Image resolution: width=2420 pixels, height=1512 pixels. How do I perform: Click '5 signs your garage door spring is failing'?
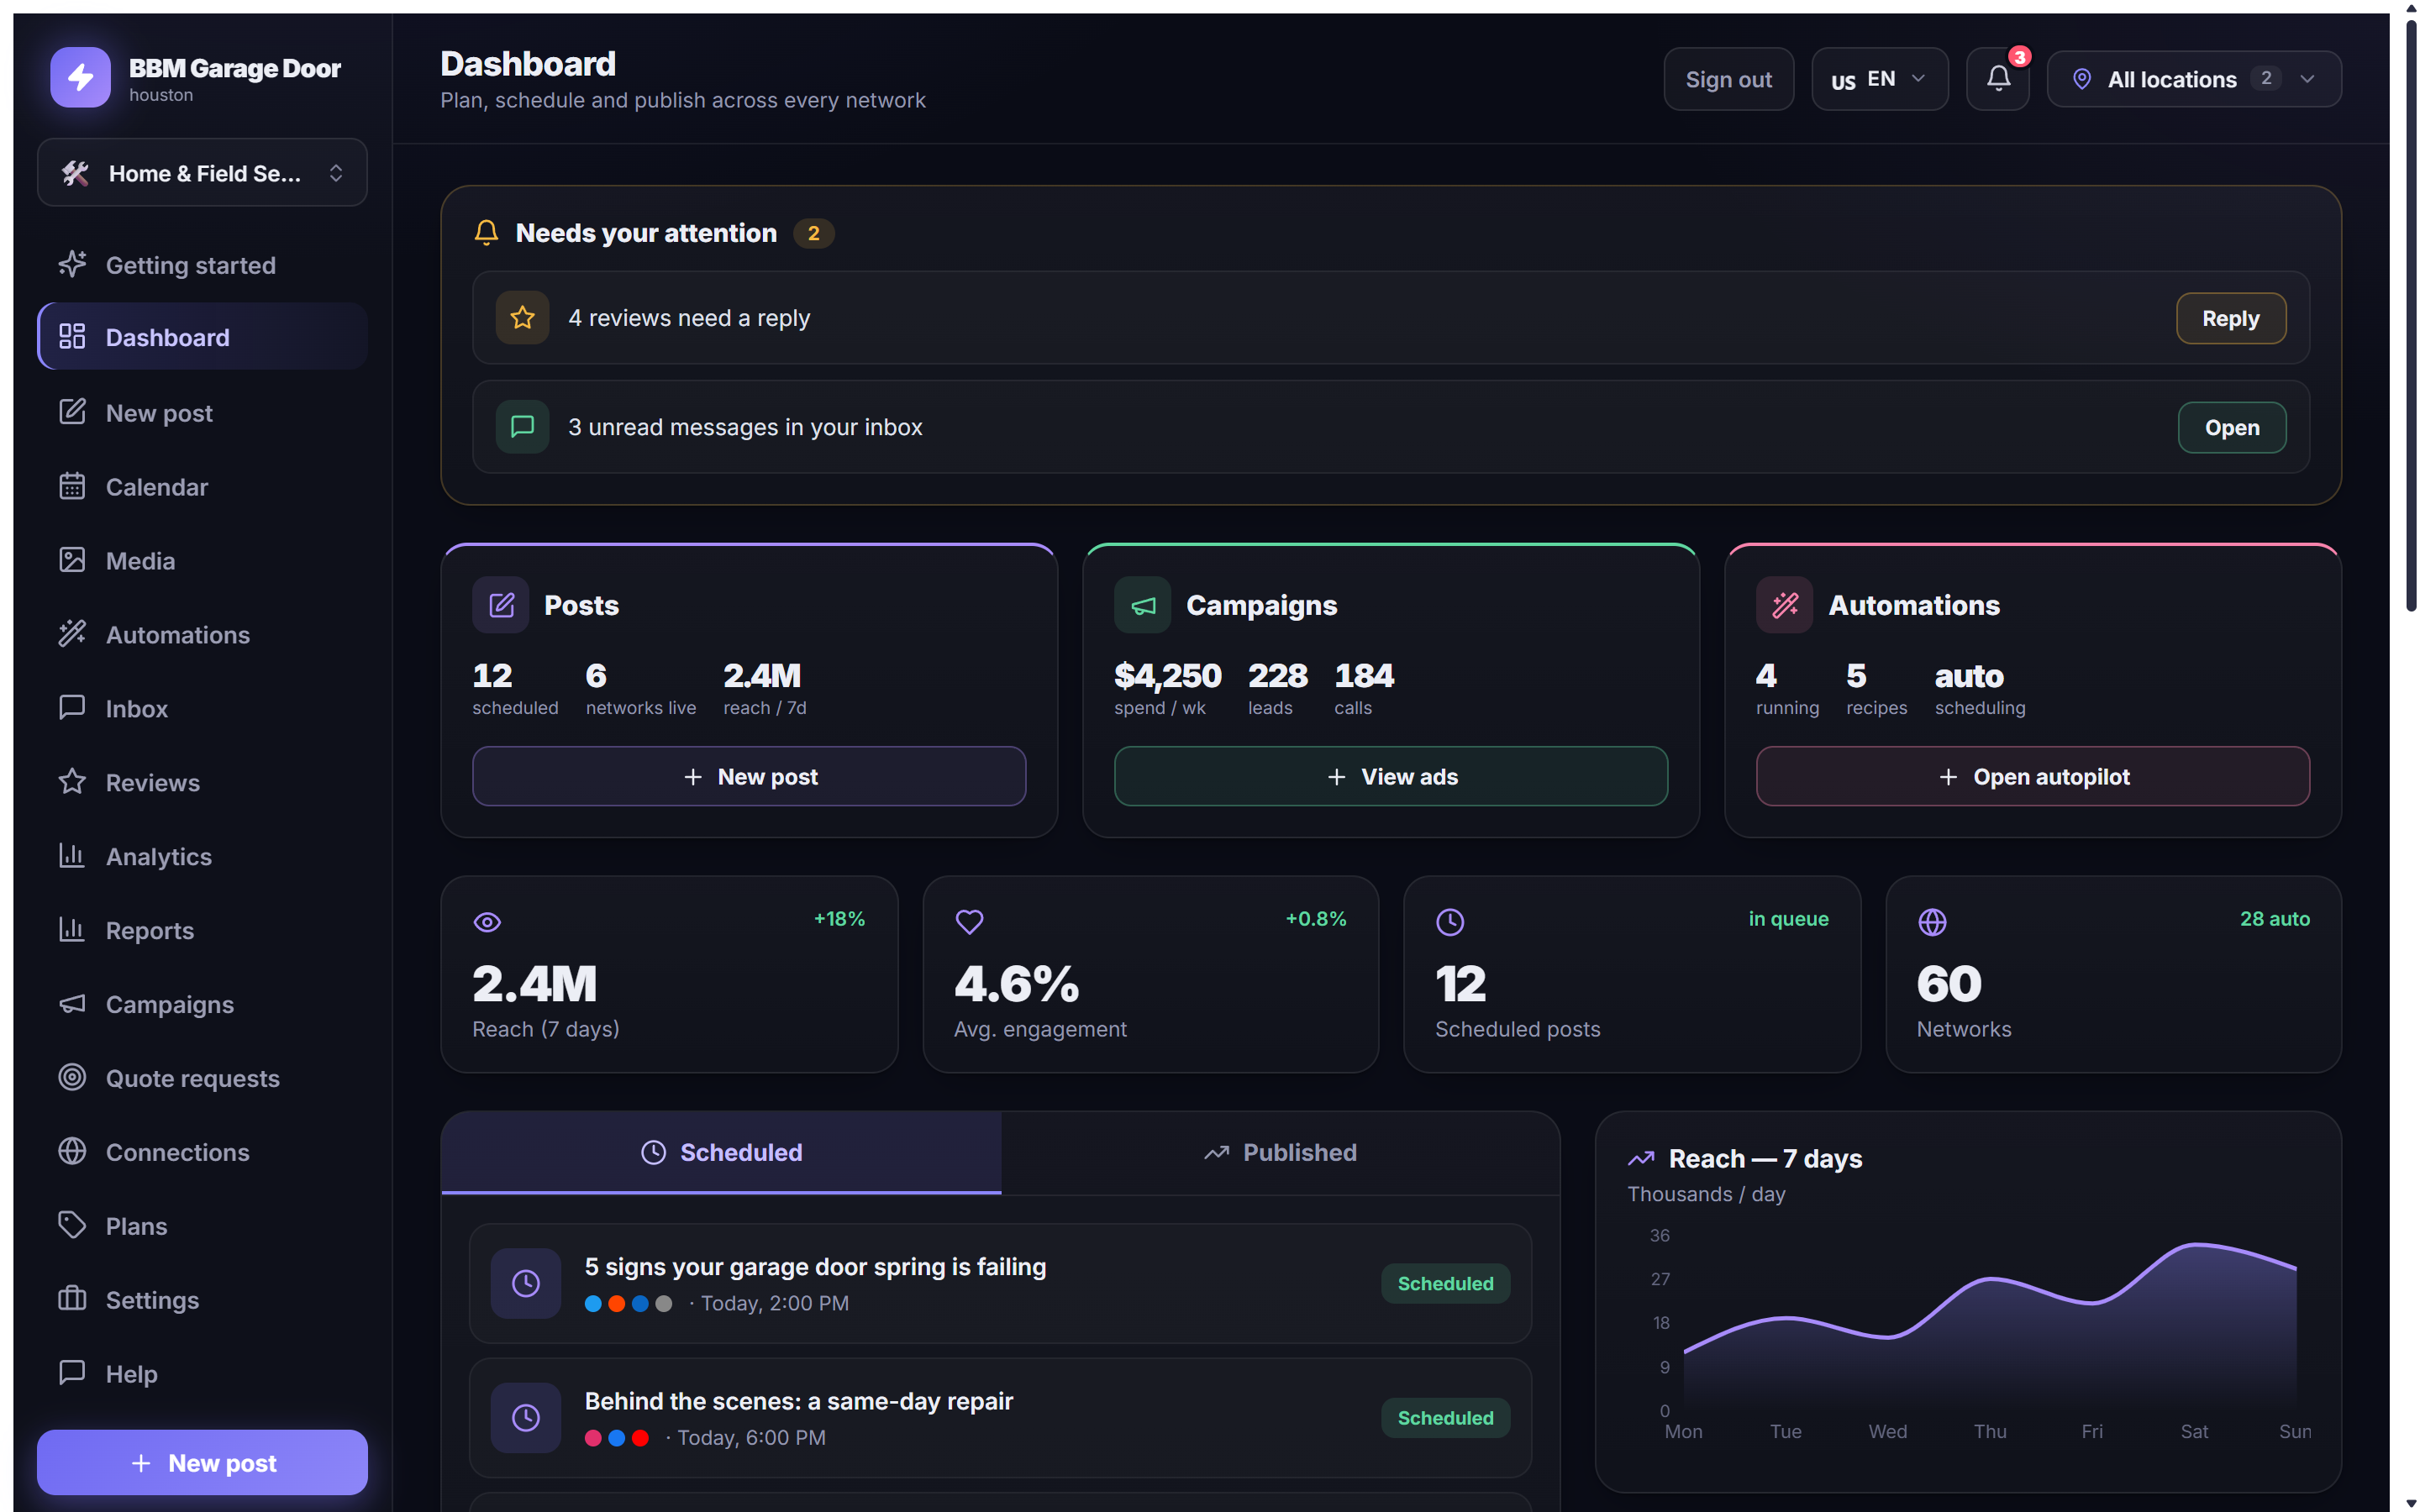(x=815, y=1266)
